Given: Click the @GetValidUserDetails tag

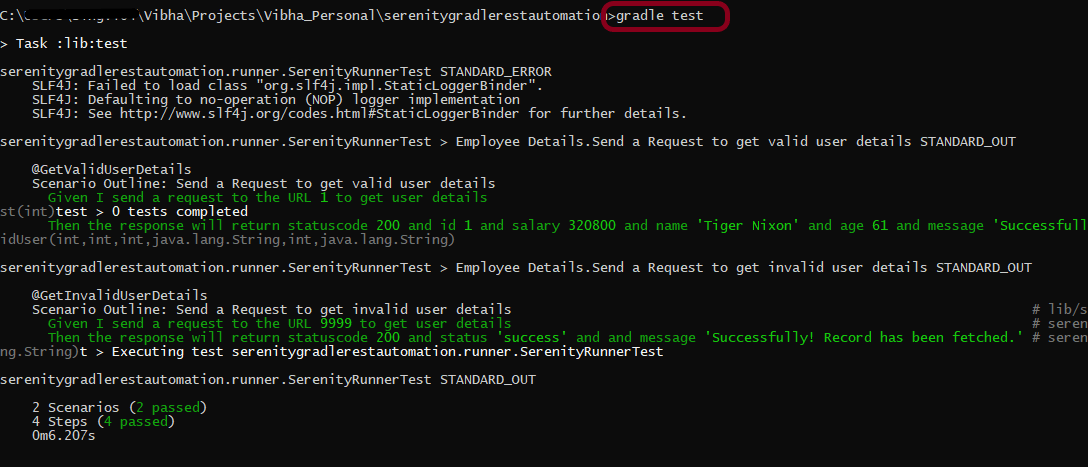Looking at the screenshot, I should point(111,169).
